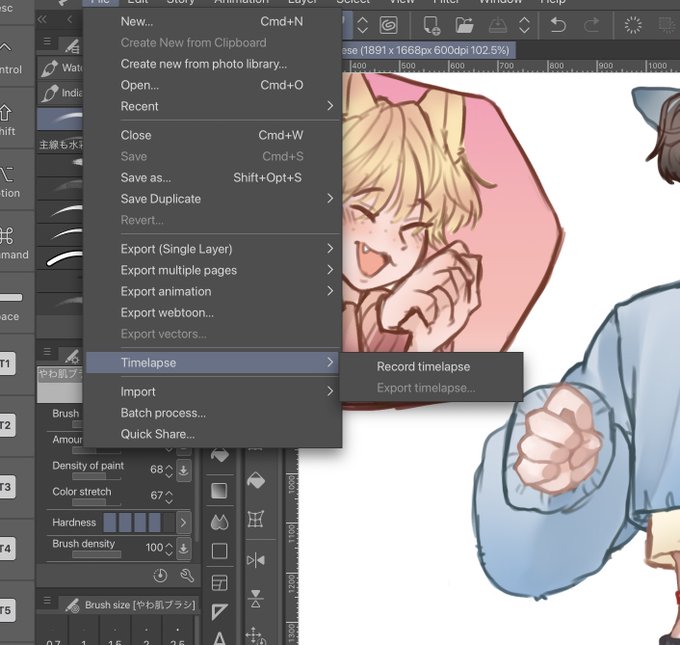Viewport: 680px width, 645px height.
Task: Click the New document icon in toolbar
Action: [432, 25]
